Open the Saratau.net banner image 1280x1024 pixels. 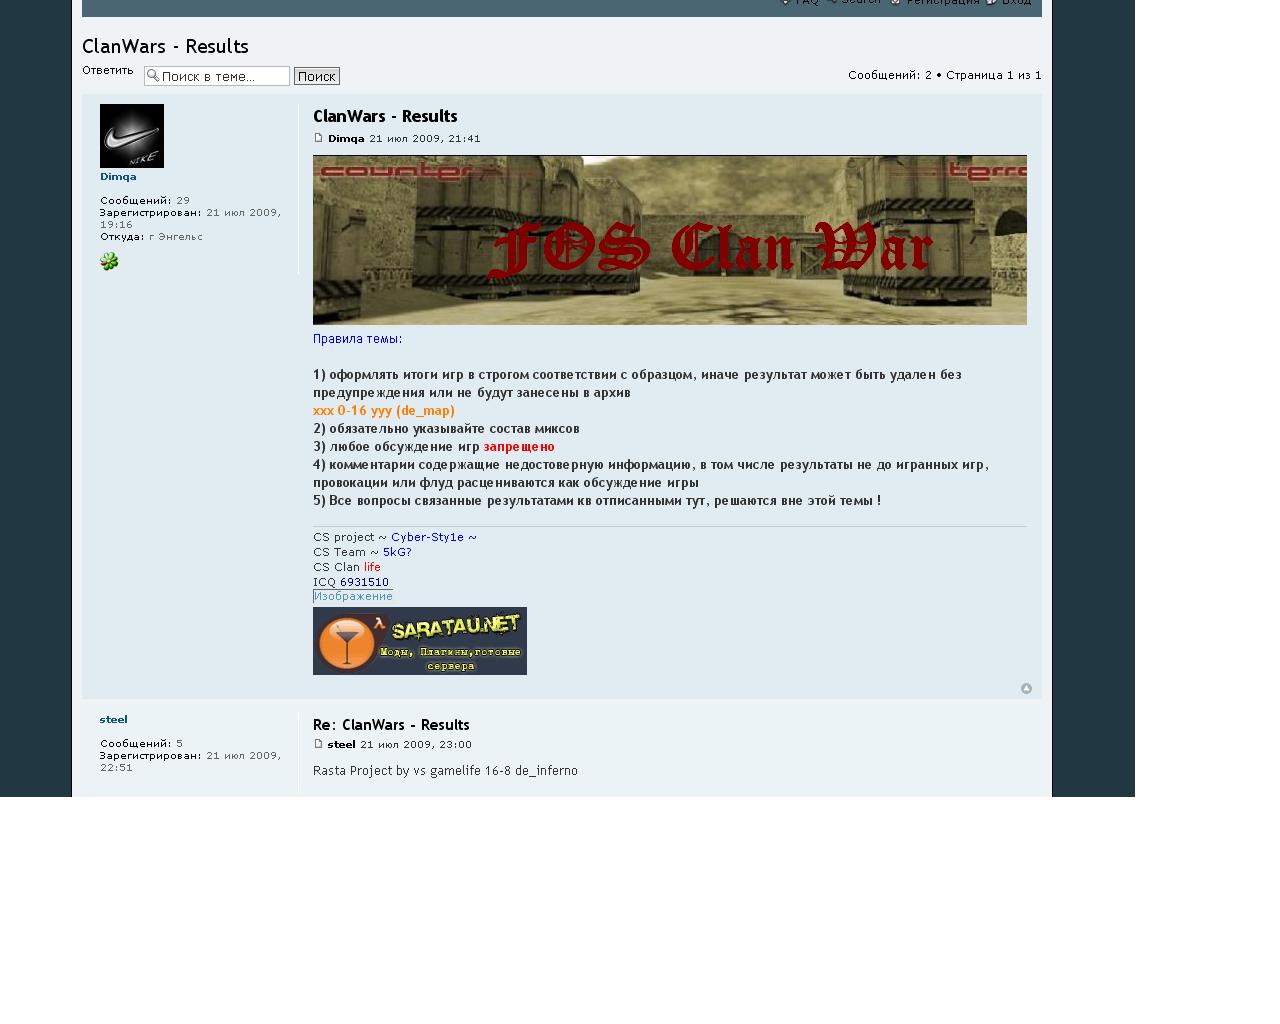click(419, 641)
